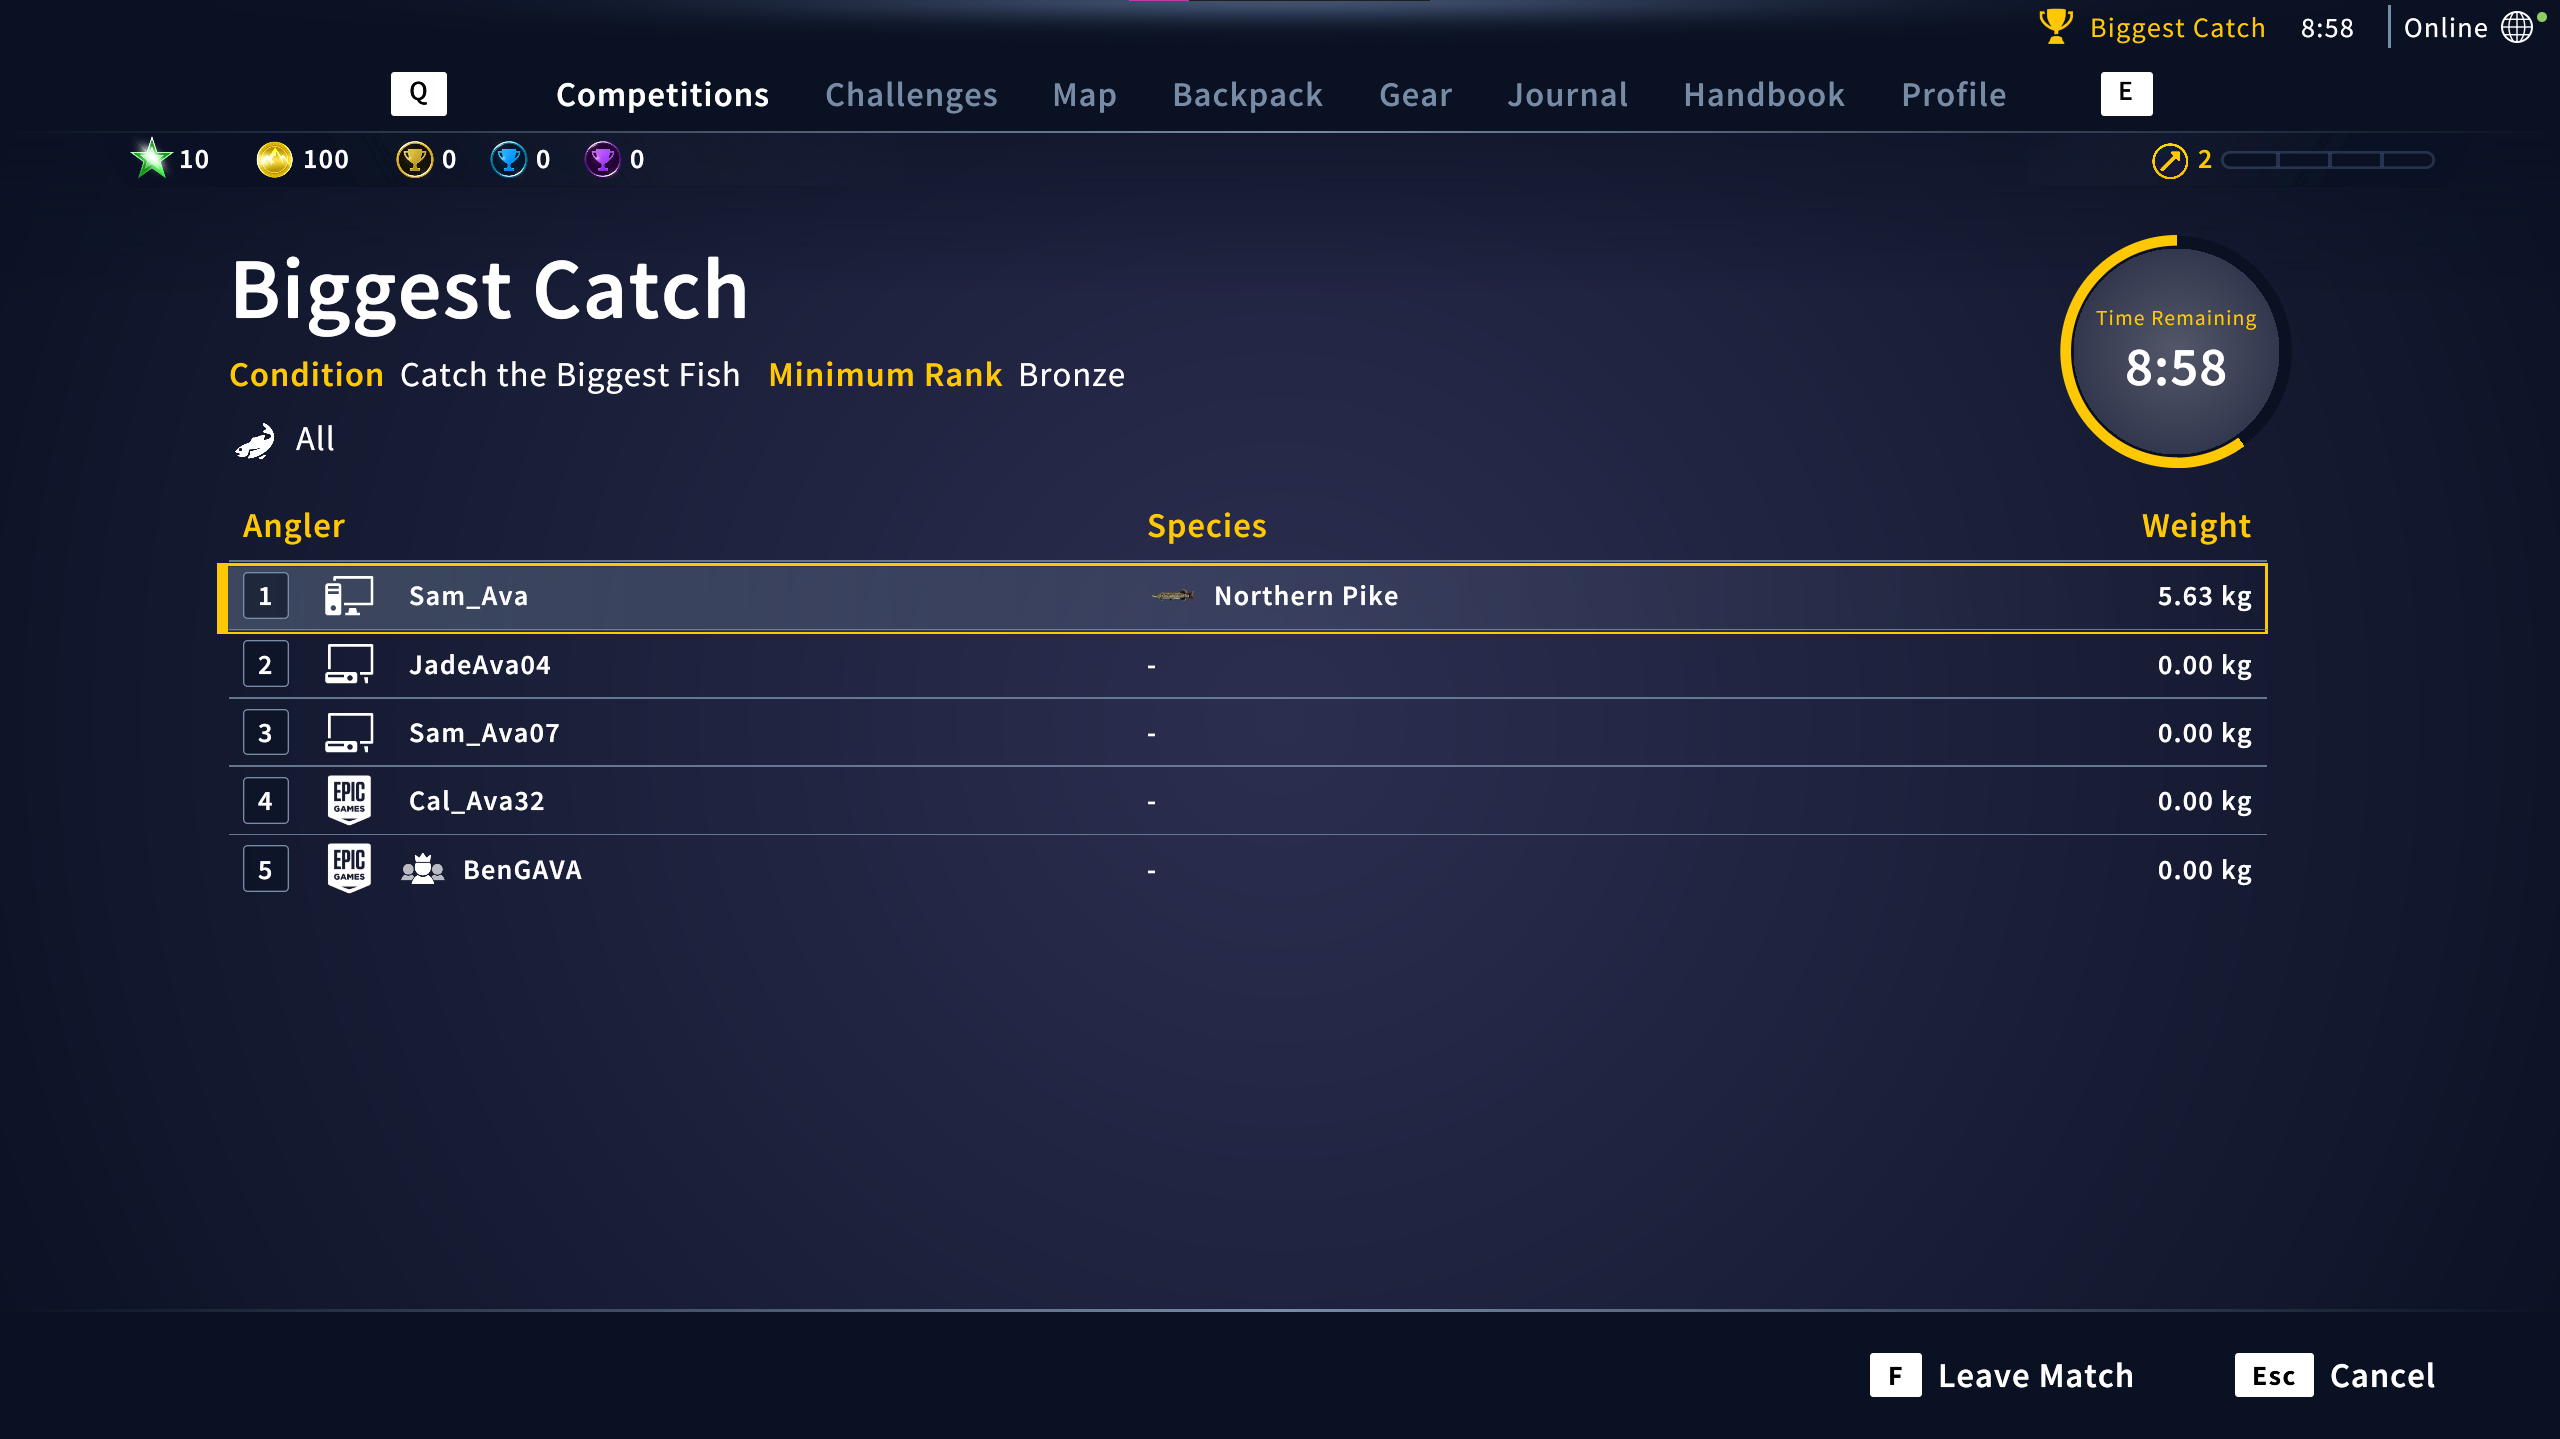The width and height of the screenshot is (2560, 1439).
Task: Go to the Handbook tab
Action: click(1763, 94)
